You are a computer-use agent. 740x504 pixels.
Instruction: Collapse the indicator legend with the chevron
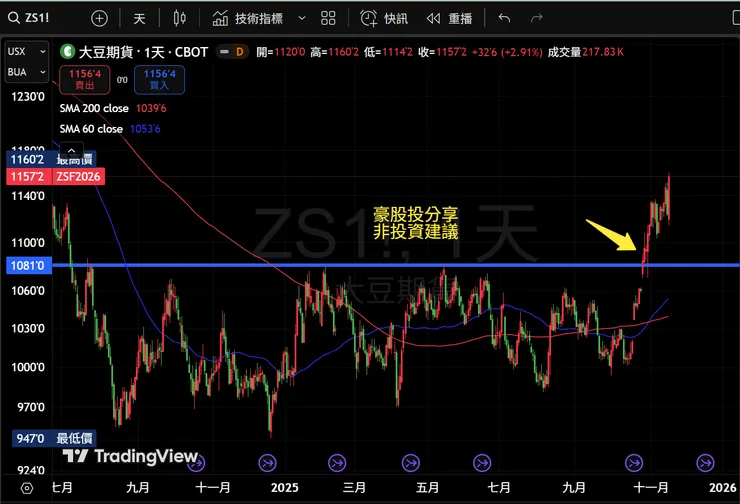point(71,150)
